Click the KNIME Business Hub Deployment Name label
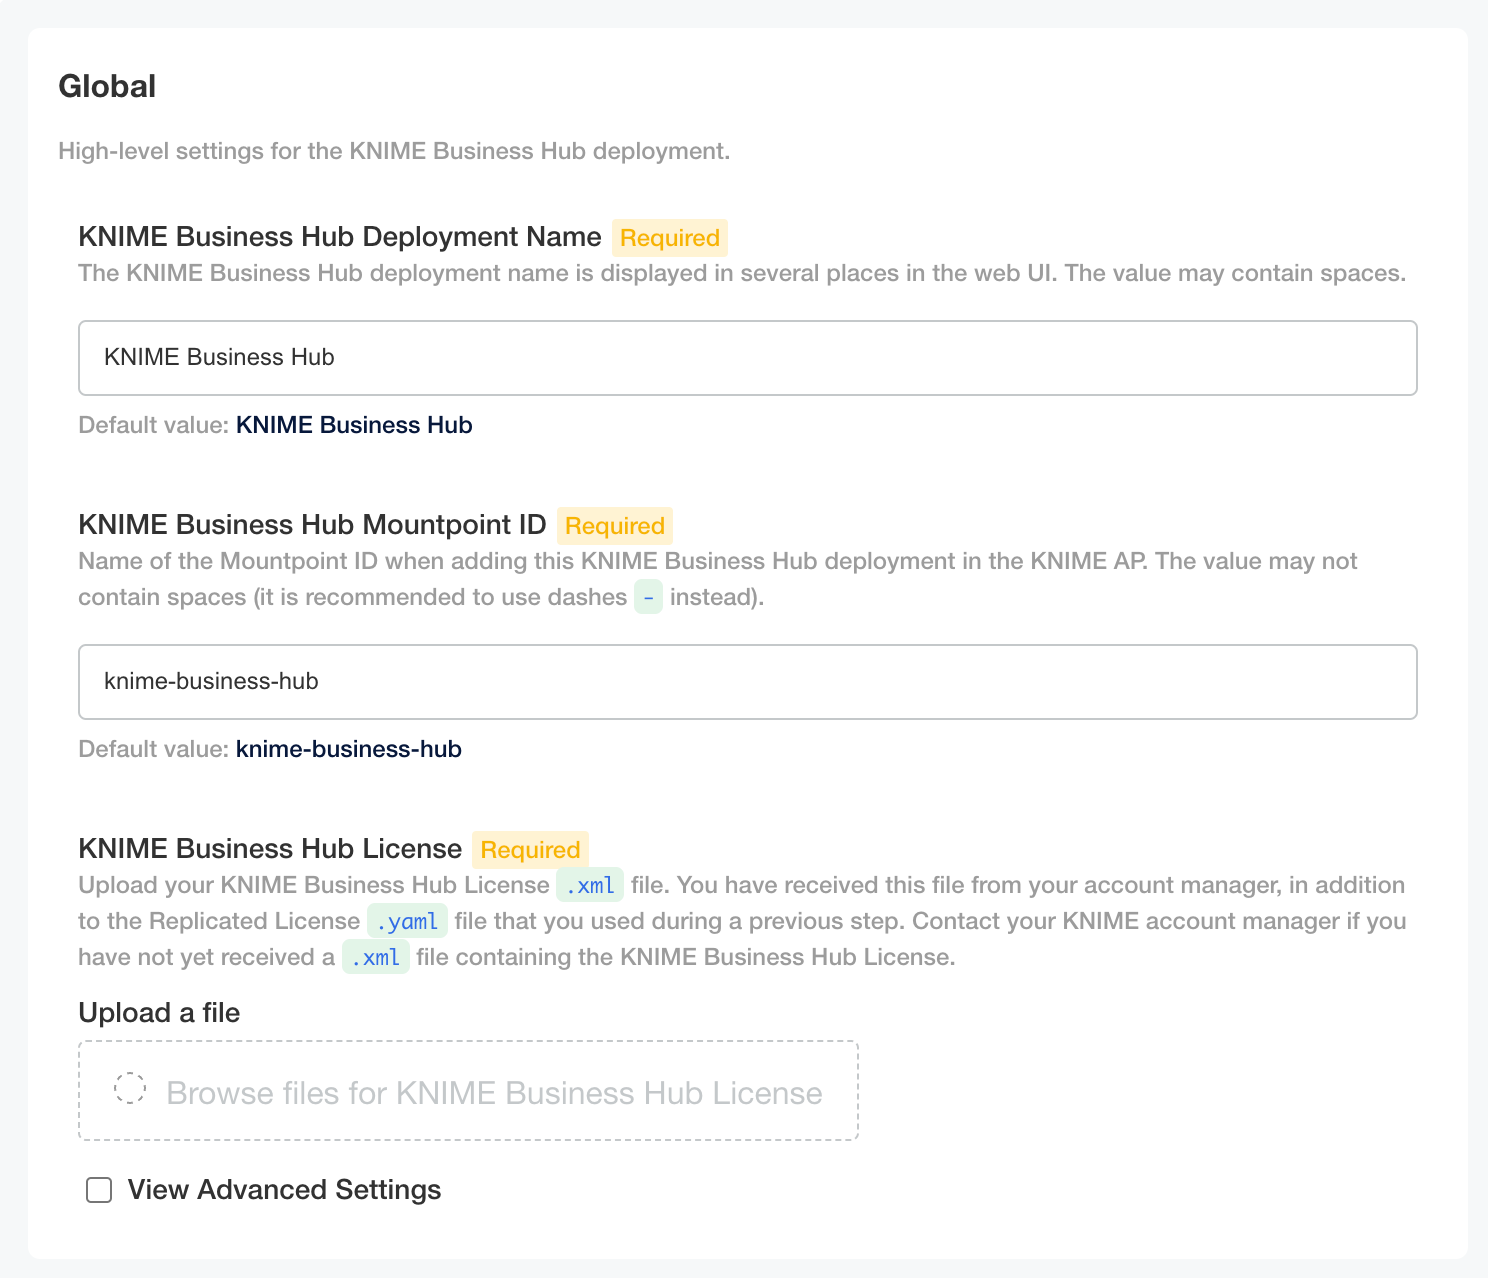Image resolution: width=1488 pixels, height=1278 pixels. (339, 237)
